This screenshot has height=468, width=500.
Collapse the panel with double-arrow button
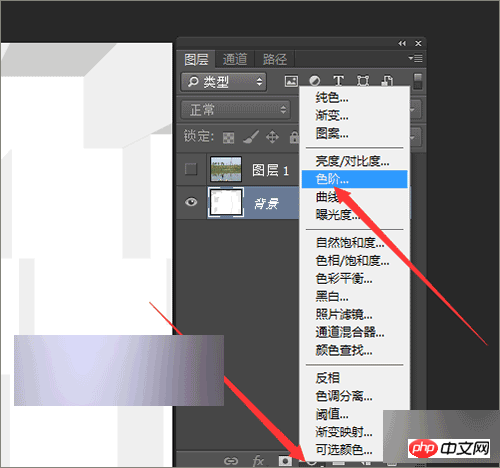pos(402,43)
